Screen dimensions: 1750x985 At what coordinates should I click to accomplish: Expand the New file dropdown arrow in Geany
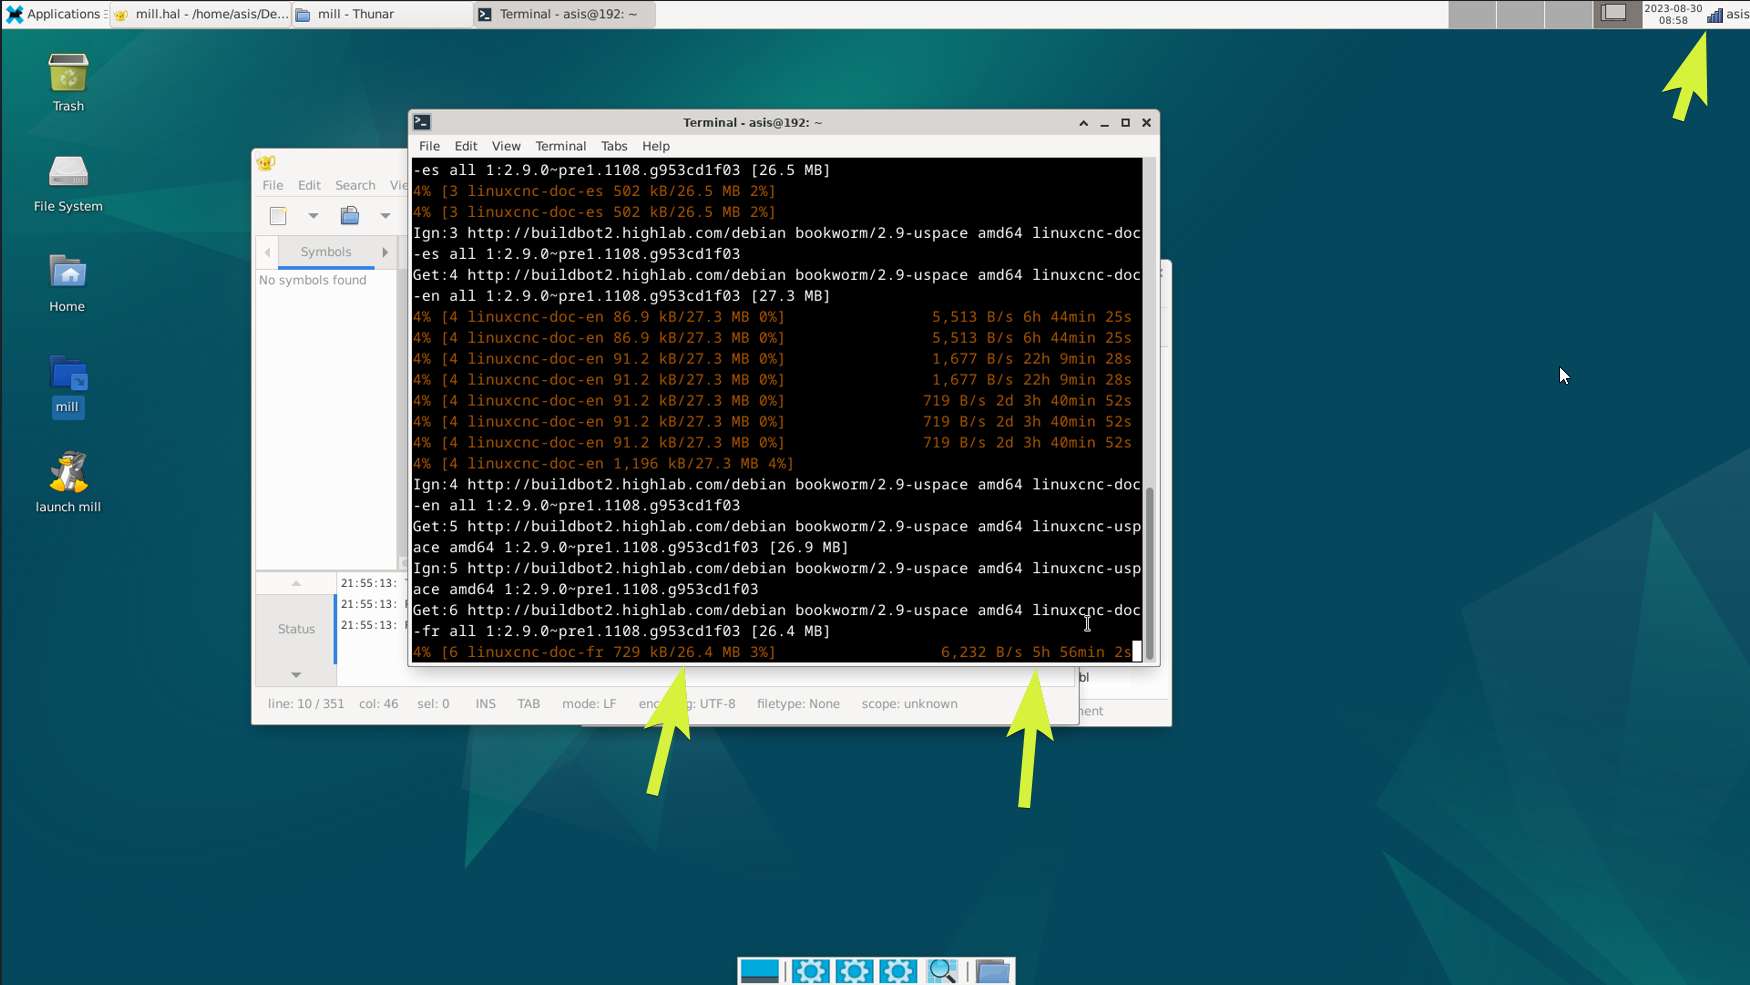313,216
